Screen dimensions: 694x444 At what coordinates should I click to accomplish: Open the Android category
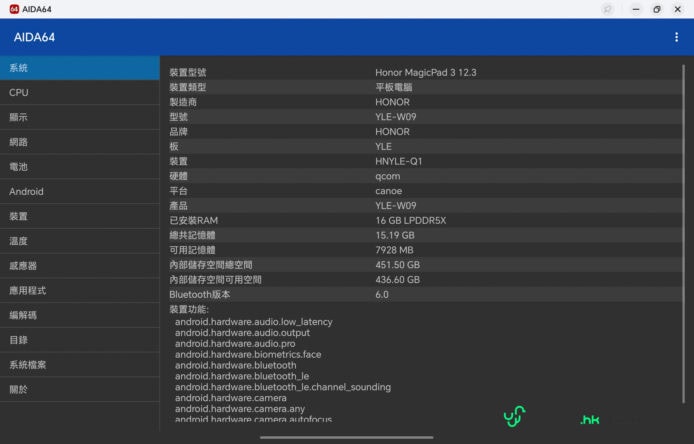click(80, 192)
